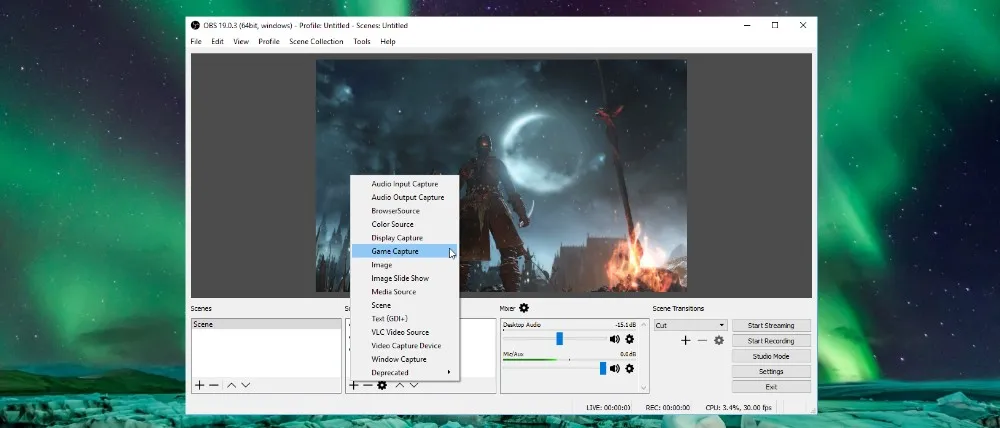Screen dimensions: 1000x428
Task: Open the Scene Collection menu
Action: click(315, 42)
